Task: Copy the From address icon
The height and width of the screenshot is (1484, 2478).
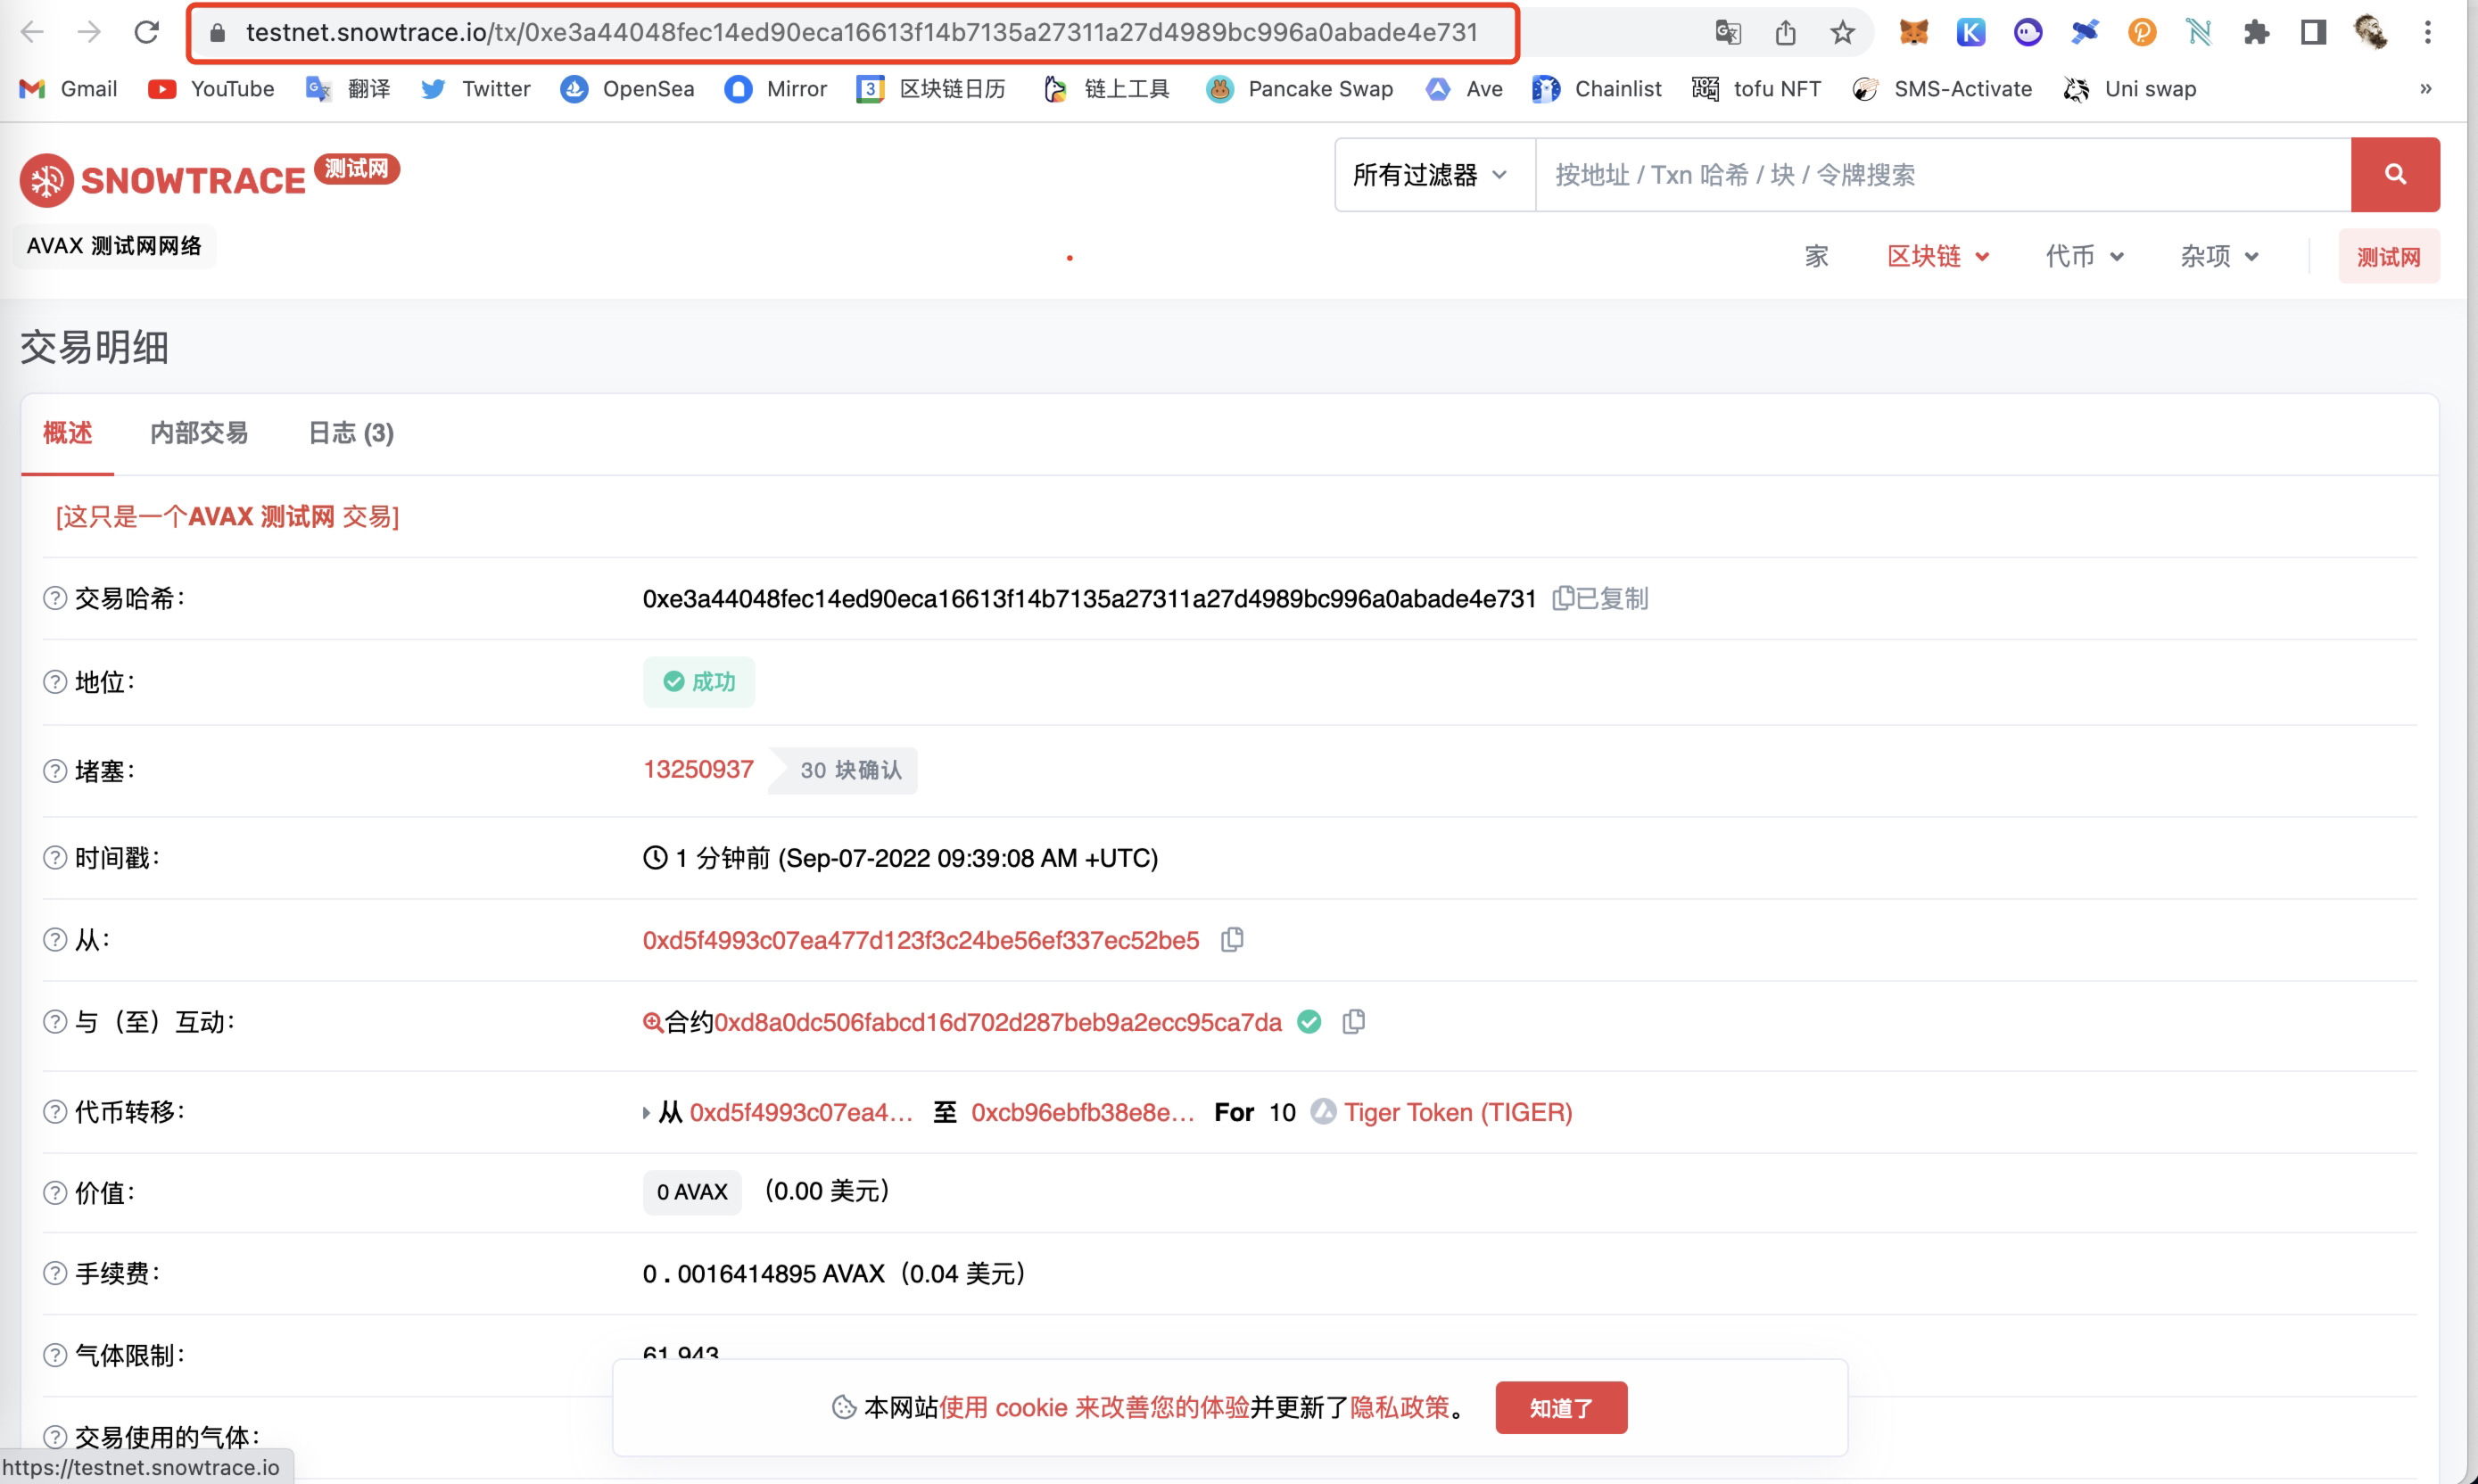Action: [1232, 940]
